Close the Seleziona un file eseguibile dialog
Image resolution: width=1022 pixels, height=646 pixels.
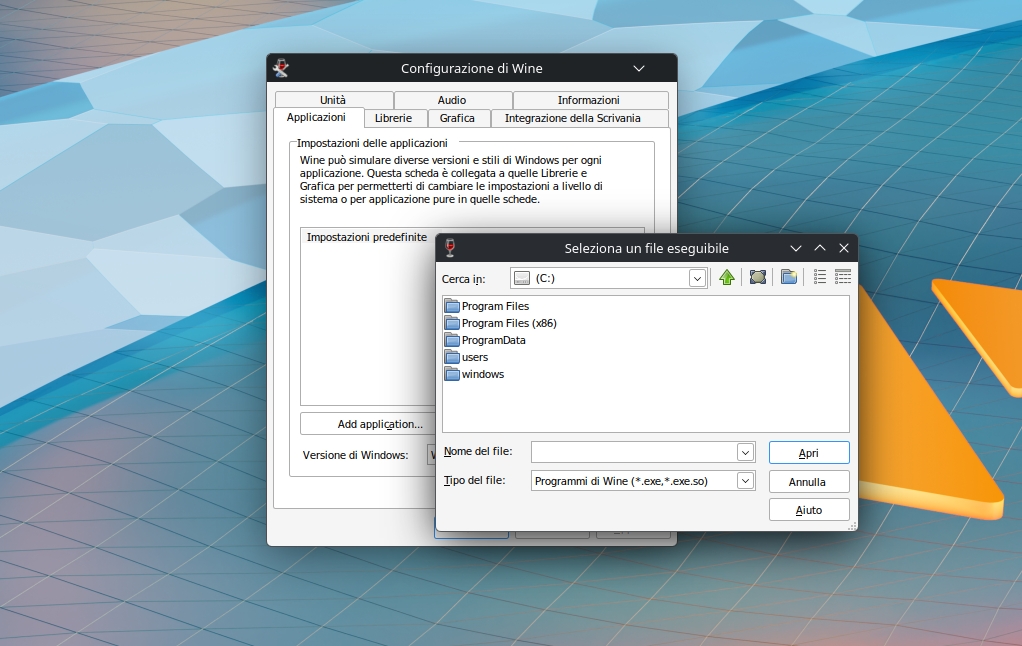click(843, 248)
